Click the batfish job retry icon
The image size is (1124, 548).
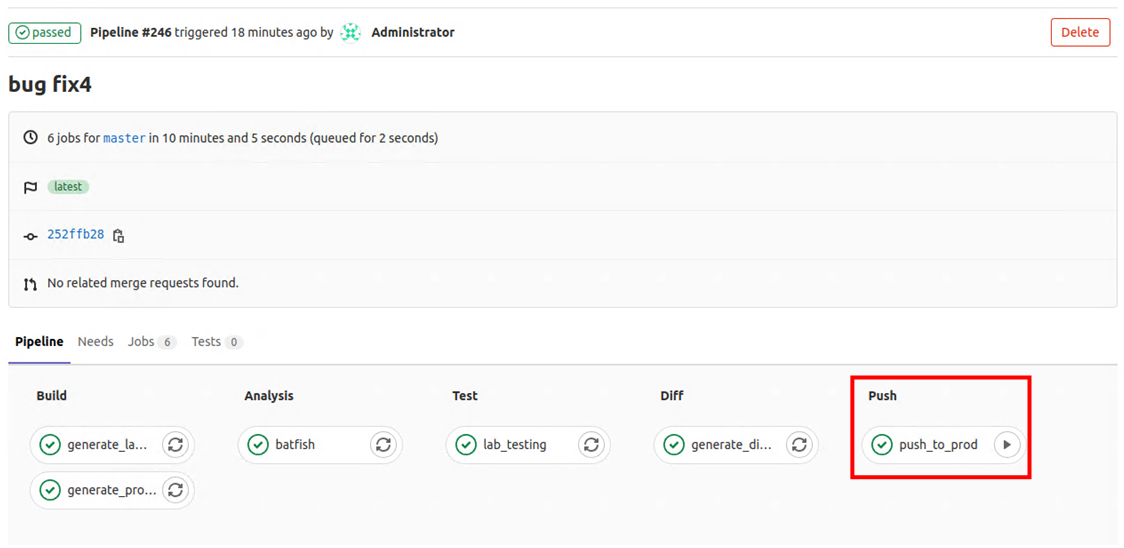(383, 445)
